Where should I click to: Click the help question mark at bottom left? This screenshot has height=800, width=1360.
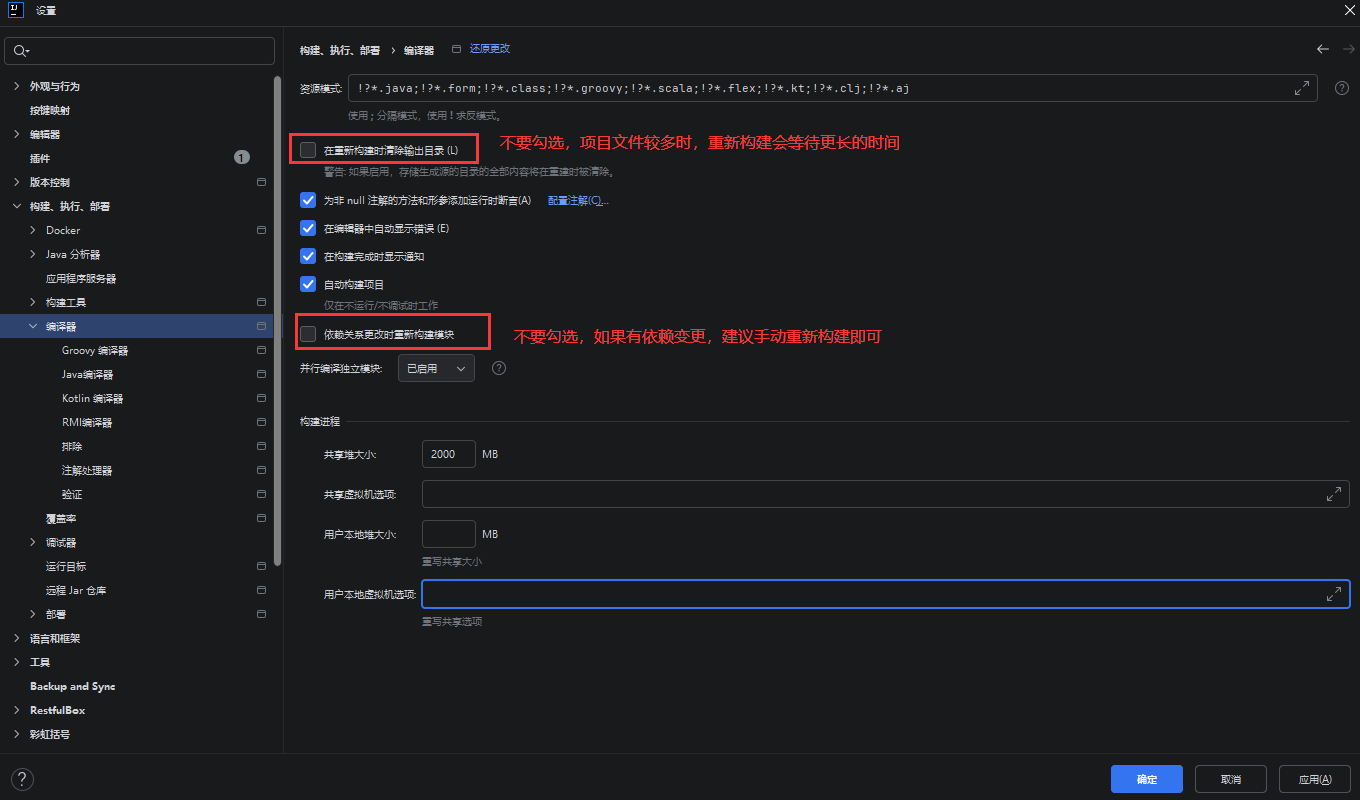[22, 779]
